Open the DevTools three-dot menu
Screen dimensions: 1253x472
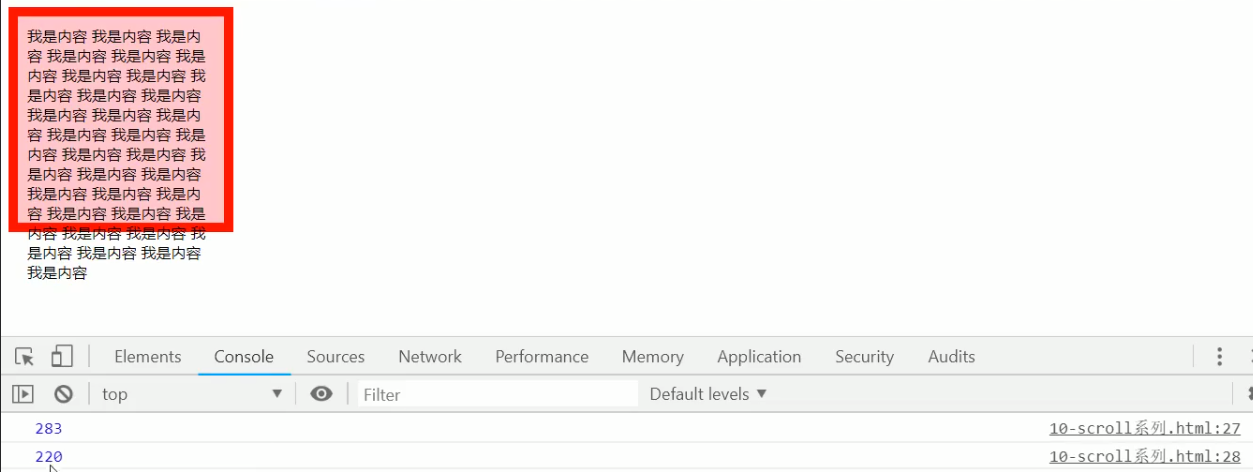pyautogui.click(x=1219, y=356)
